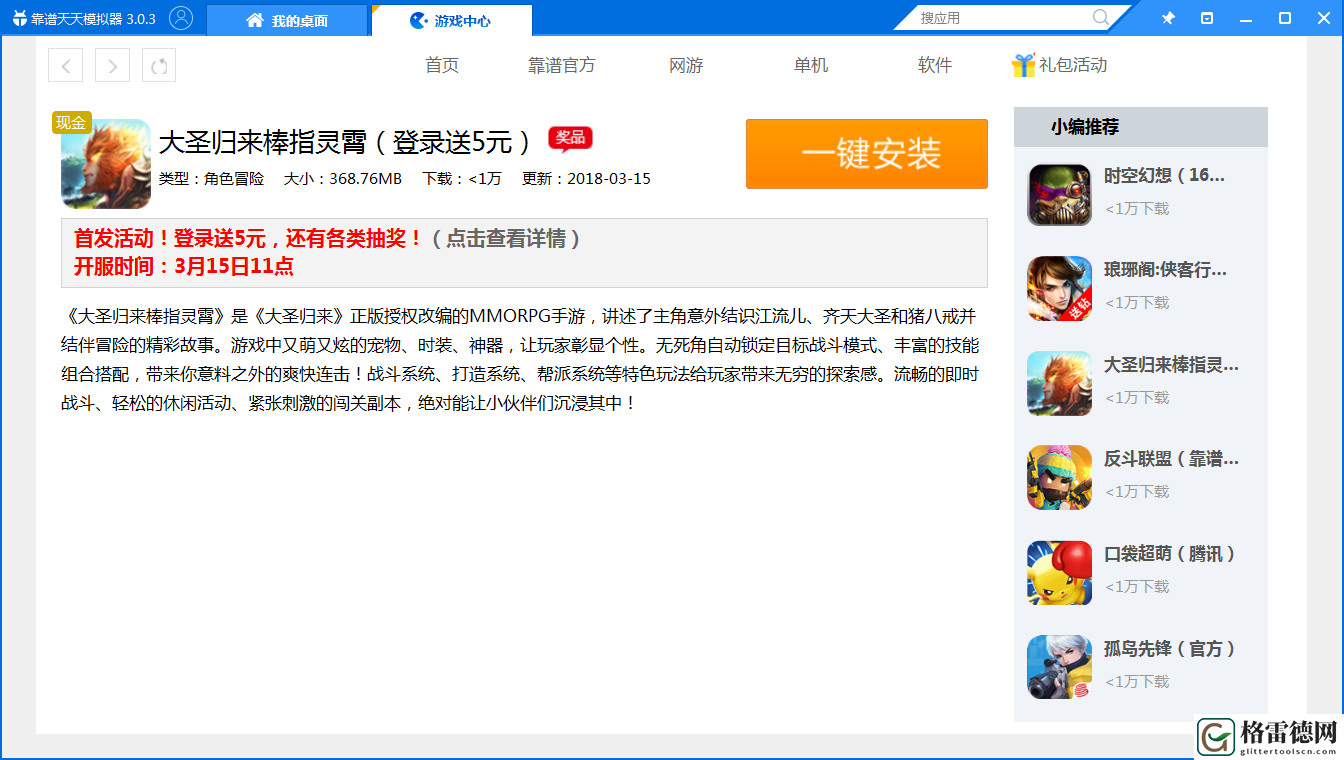This screenshot has width=1344, height=760.
Task: Open the 单机 navigation item
Action: tap(811, 65)
